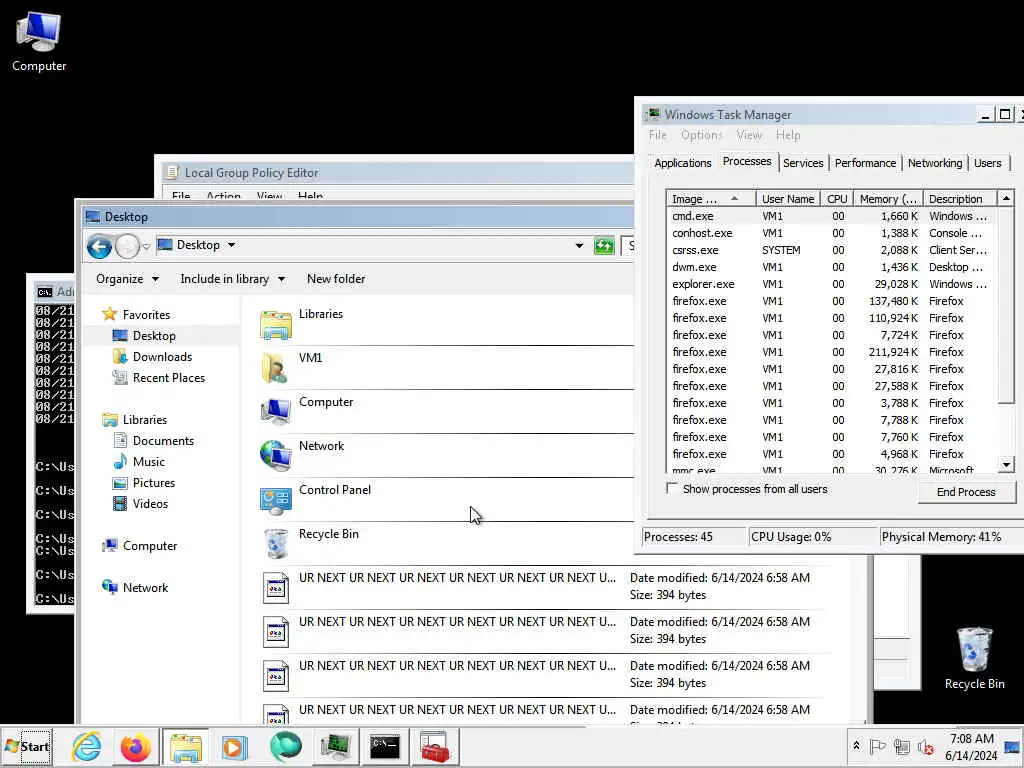Select Control Panel in the file list
Viewport: 1024px width, 768px height.
[x=445, y=499]
